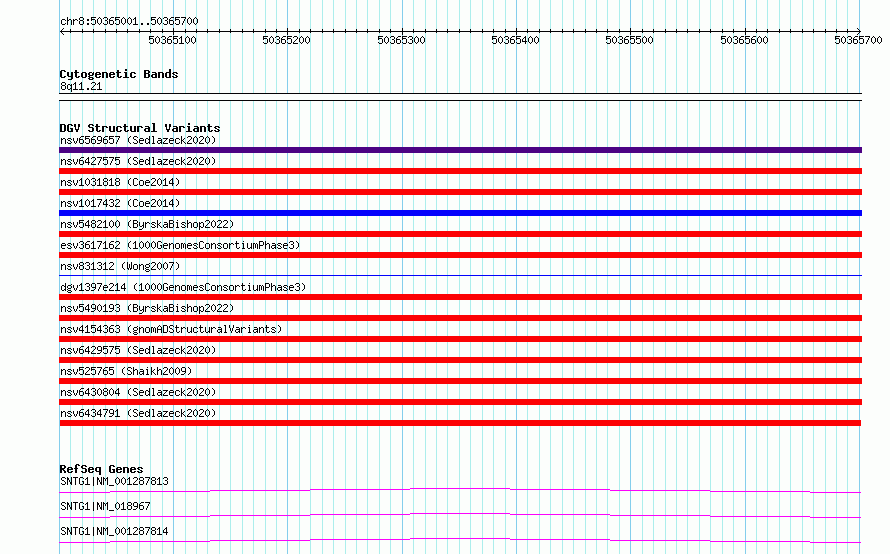Click ruler position 50365200
This screenshot has width=890, height=554.
pos(287,40)
